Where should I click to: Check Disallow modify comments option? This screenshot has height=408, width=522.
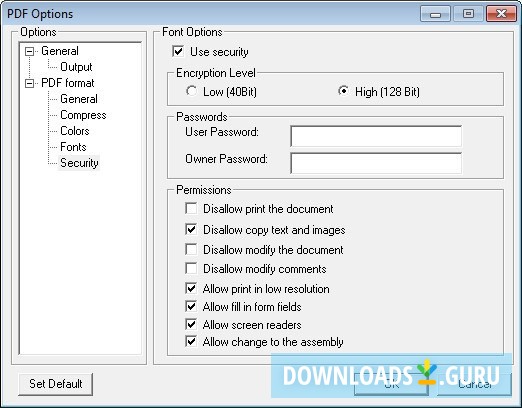tap(191, 268)
